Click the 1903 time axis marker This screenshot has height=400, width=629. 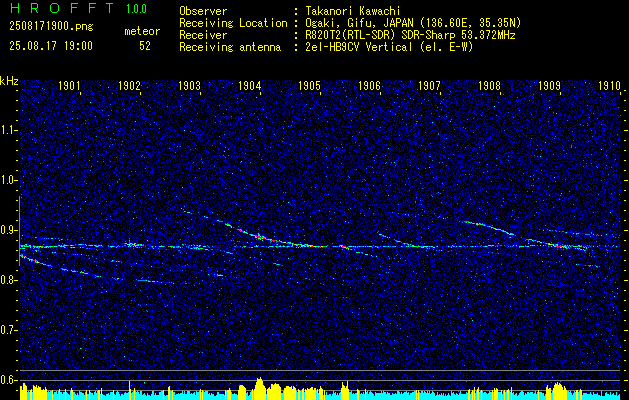[189, 85]
